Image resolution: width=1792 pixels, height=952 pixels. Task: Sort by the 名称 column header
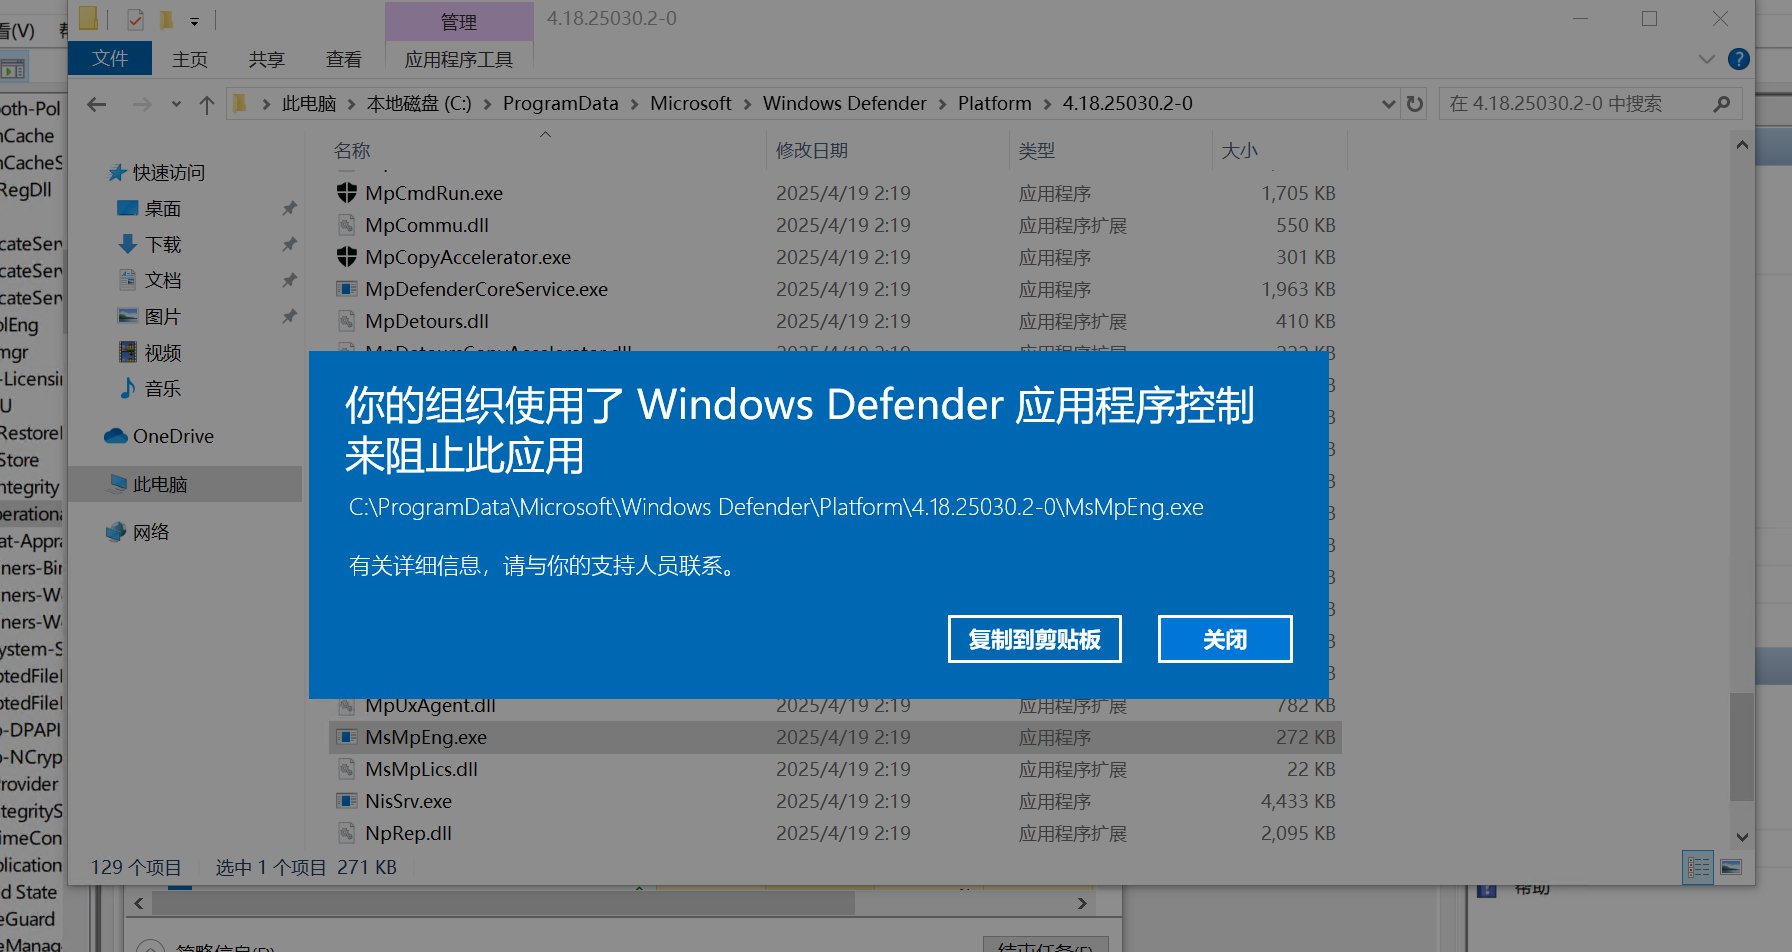point(547,150)
